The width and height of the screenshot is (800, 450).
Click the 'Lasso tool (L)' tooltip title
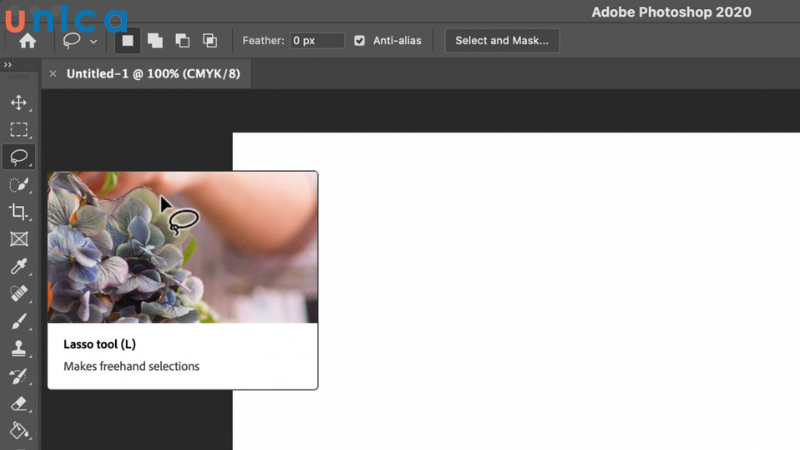pyautogui.click(x=99, y=344)
